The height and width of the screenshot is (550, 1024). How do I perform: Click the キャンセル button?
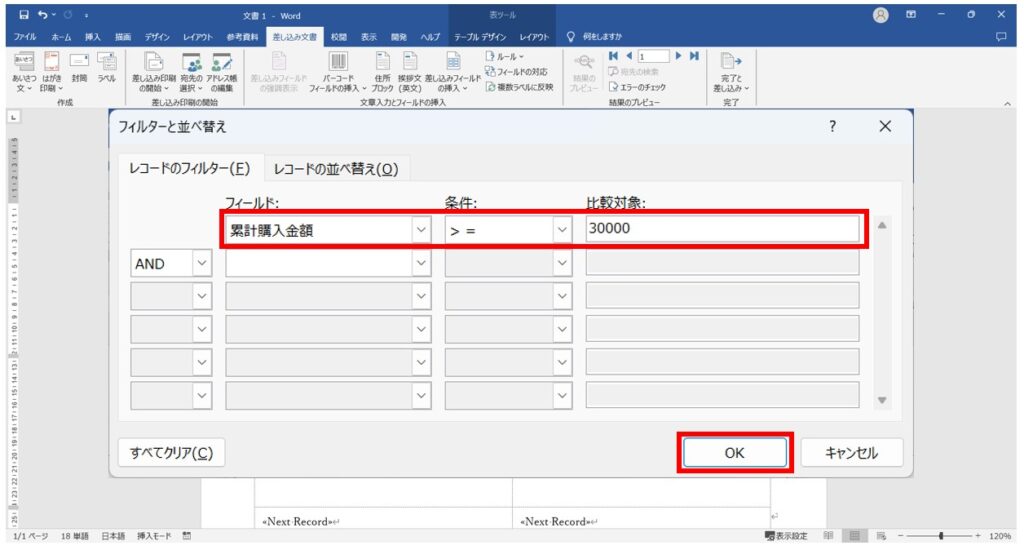pos(851,453)
